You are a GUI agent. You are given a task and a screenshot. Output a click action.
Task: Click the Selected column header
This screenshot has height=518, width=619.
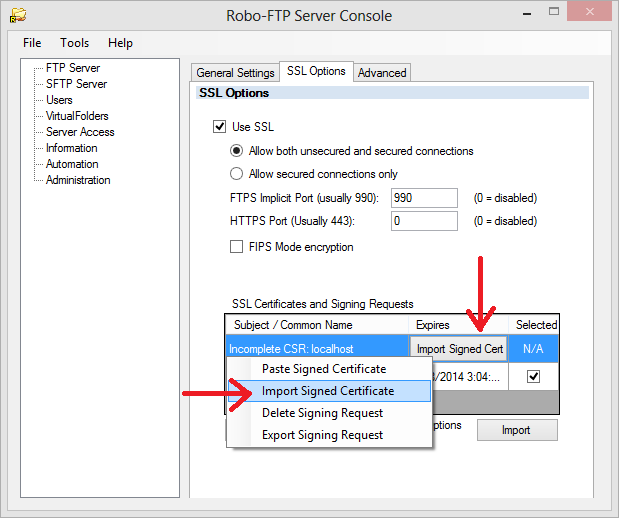(x=534, y=325)
